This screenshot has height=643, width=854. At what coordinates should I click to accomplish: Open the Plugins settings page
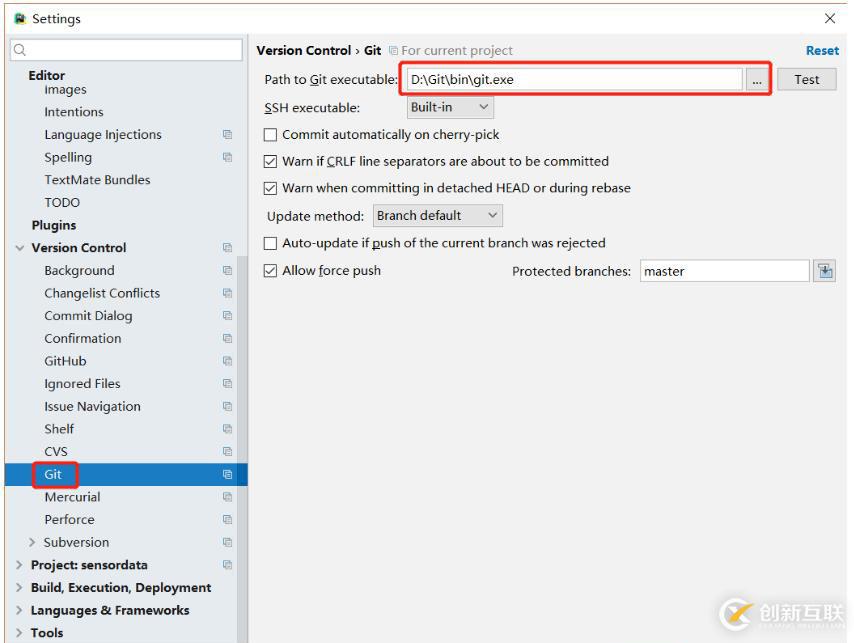pyautogui.click(x=53, y=225)
